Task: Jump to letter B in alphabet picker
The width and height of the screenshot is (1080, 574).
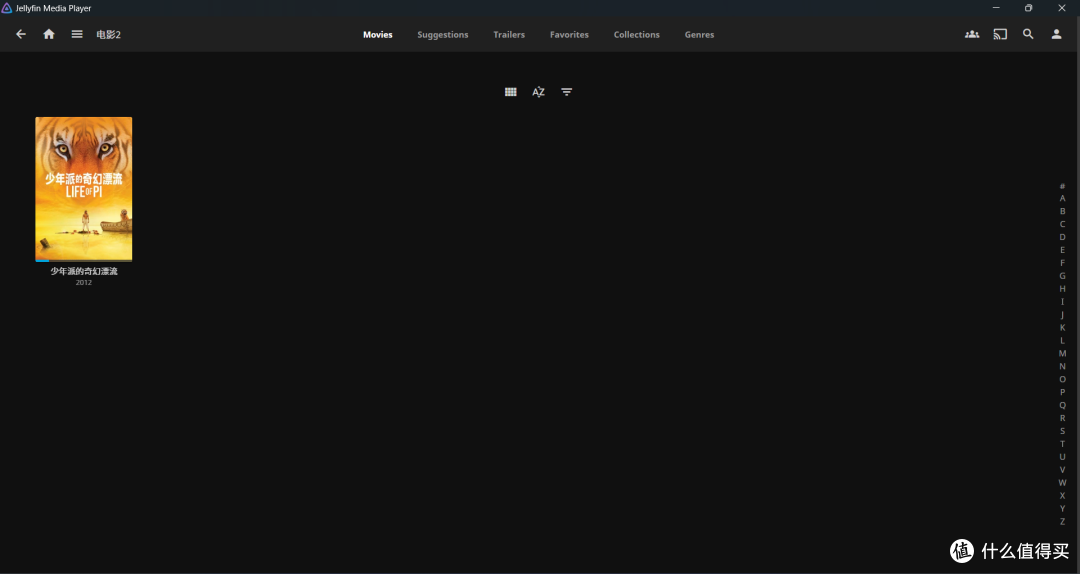Action: click(x=1062, y=212)
